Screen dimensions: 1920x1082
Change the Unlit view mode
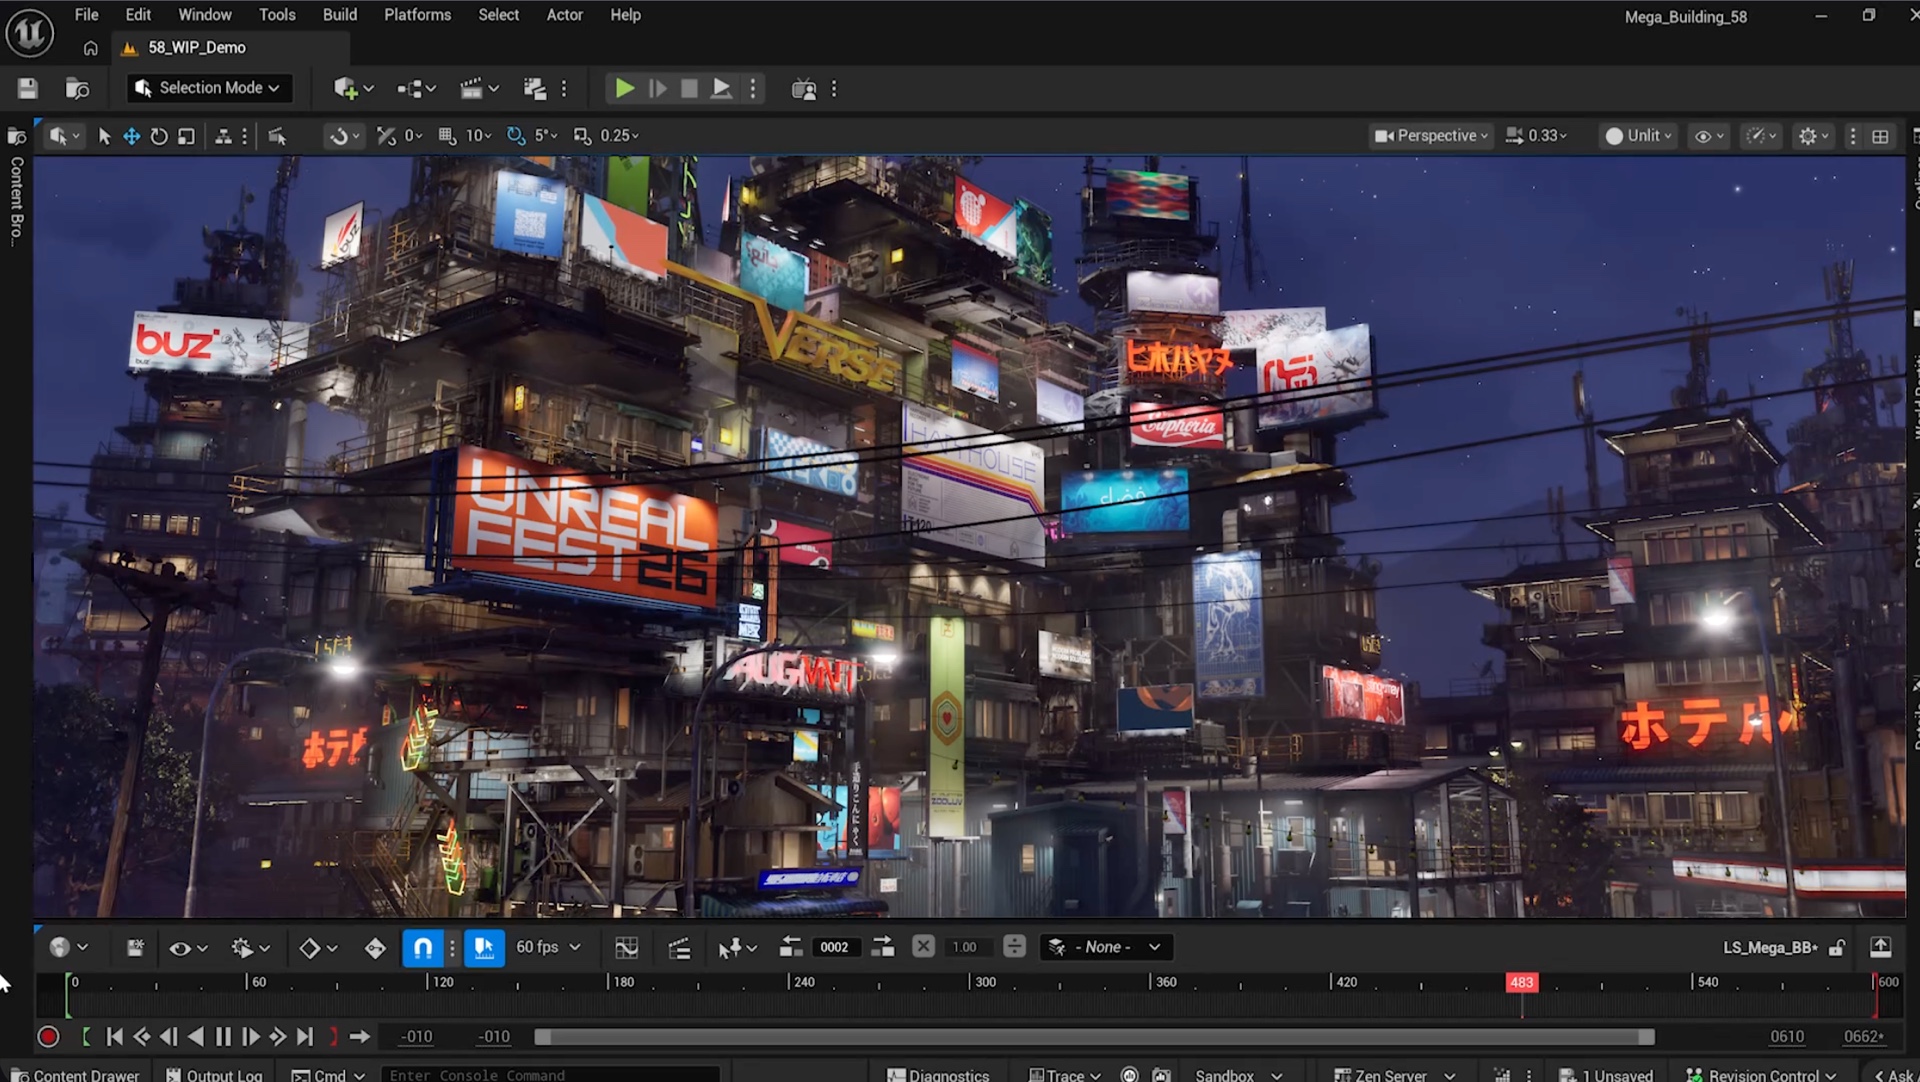[1638, 136]
